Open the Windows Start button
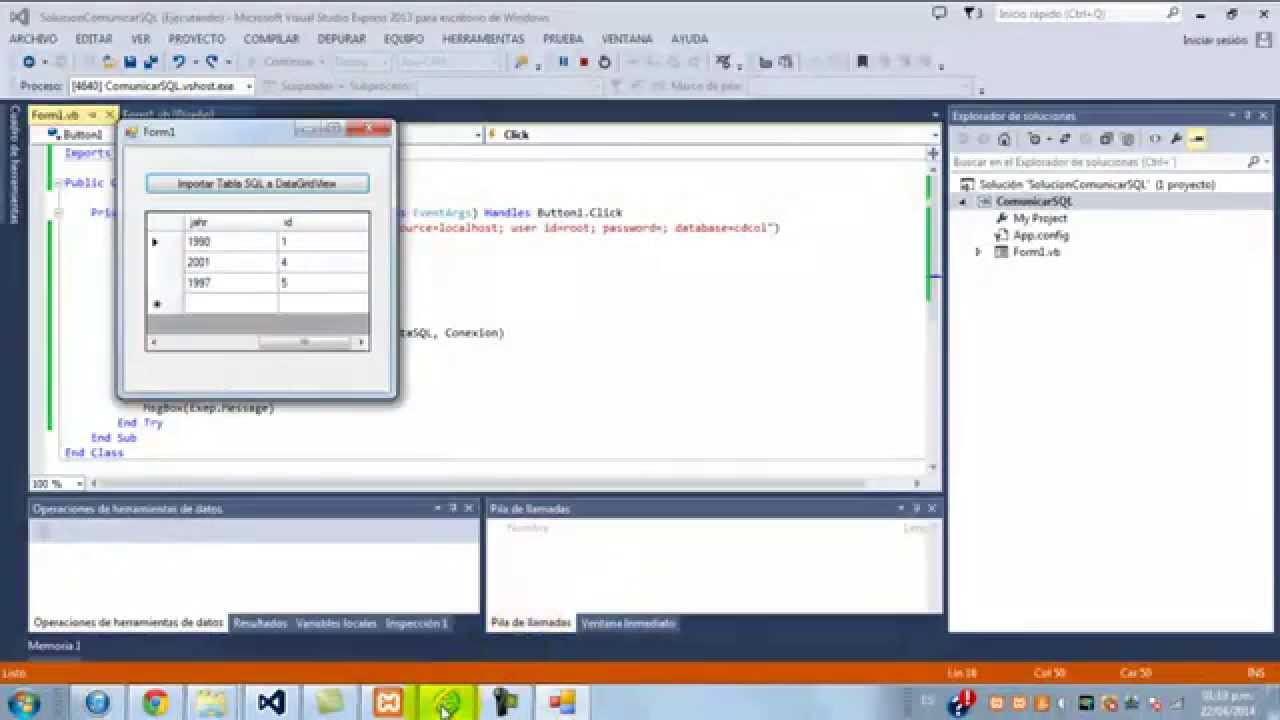Image resolution: width=1280 pixels, height=720 pixels. tap(22, 702)
